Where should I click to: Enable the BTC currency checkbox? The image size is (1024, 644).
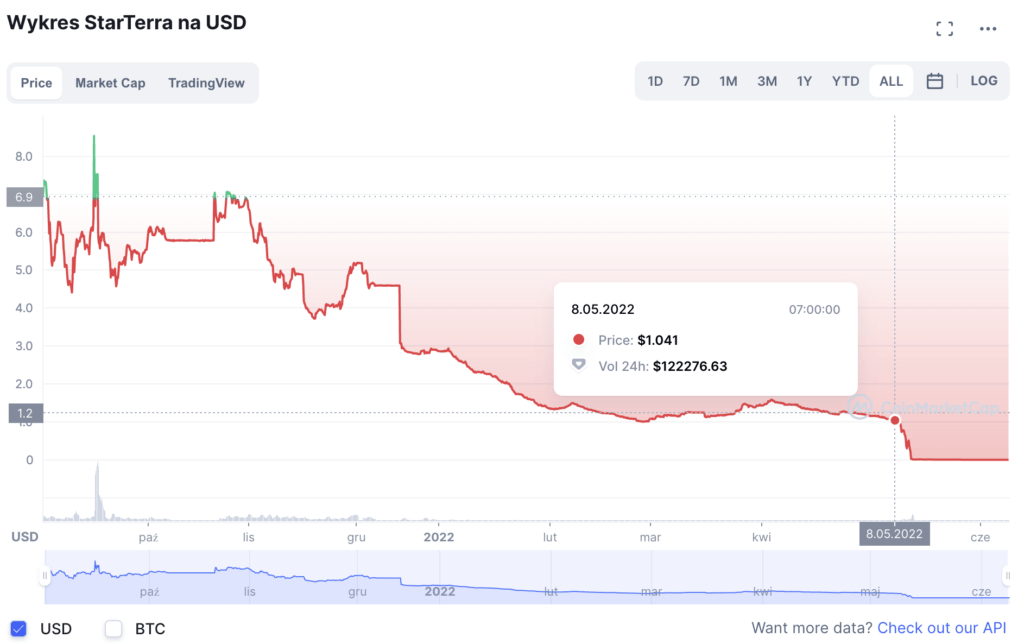pos(114,629)
